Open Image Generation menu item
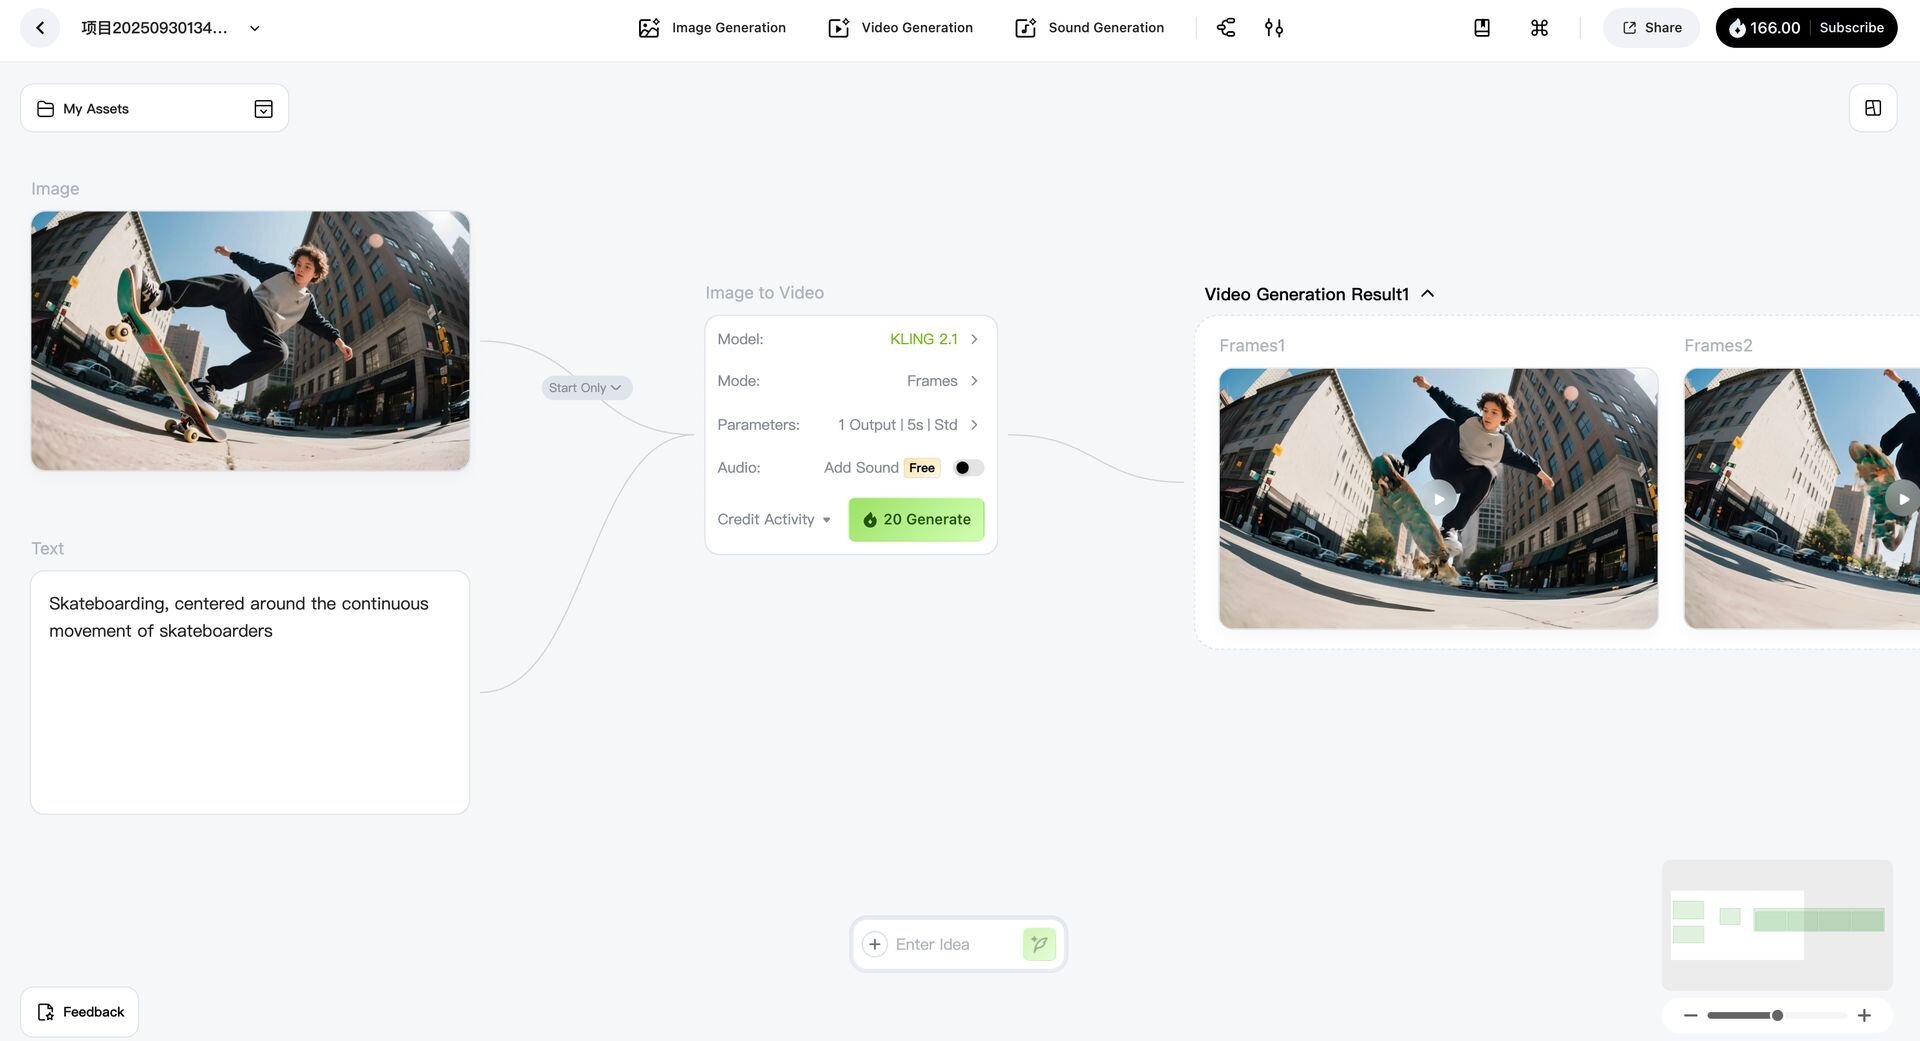The image size is (1920, 1041). pos(712,28)
